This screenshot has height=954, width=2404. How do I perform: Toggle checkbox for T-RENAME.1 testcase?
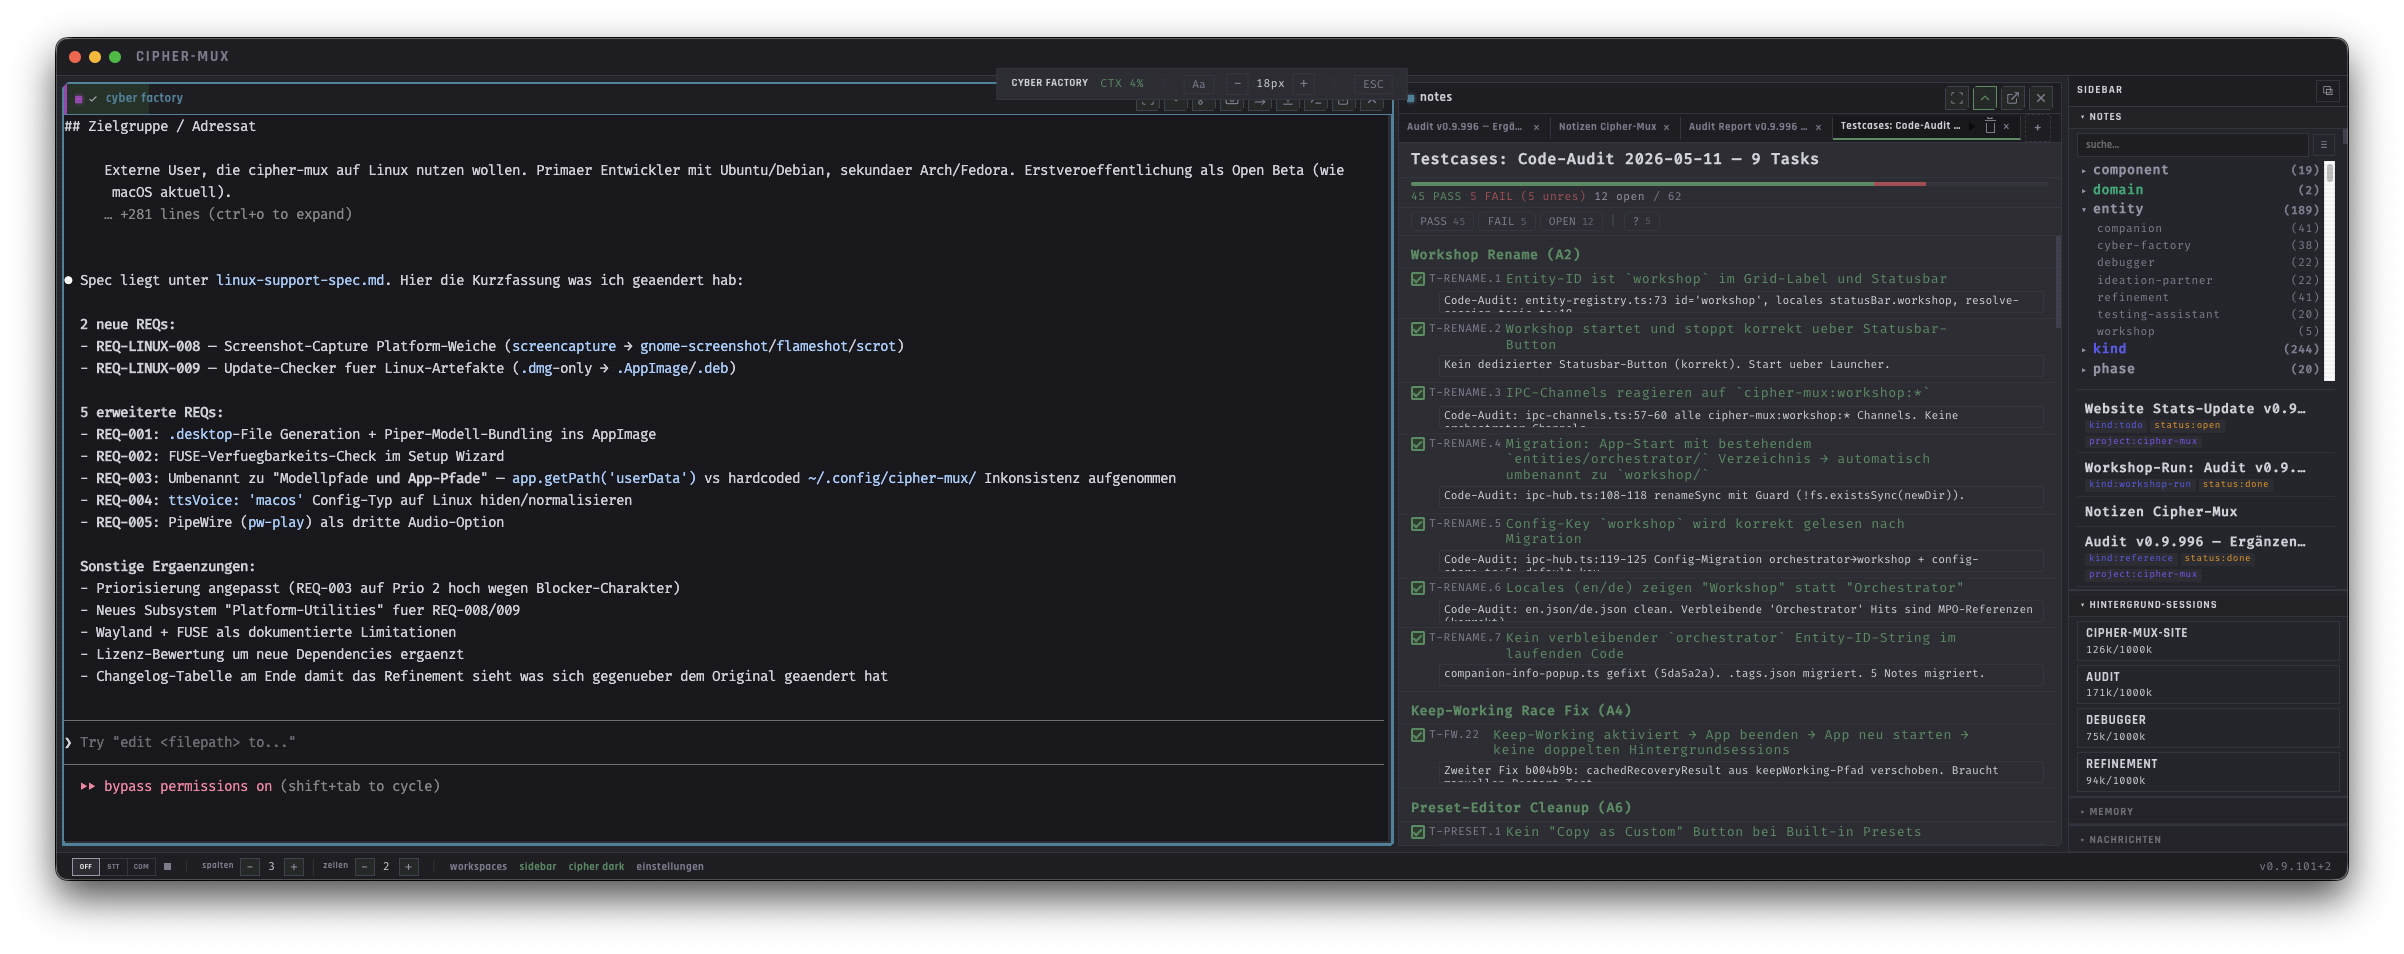tap(1417, 280)
